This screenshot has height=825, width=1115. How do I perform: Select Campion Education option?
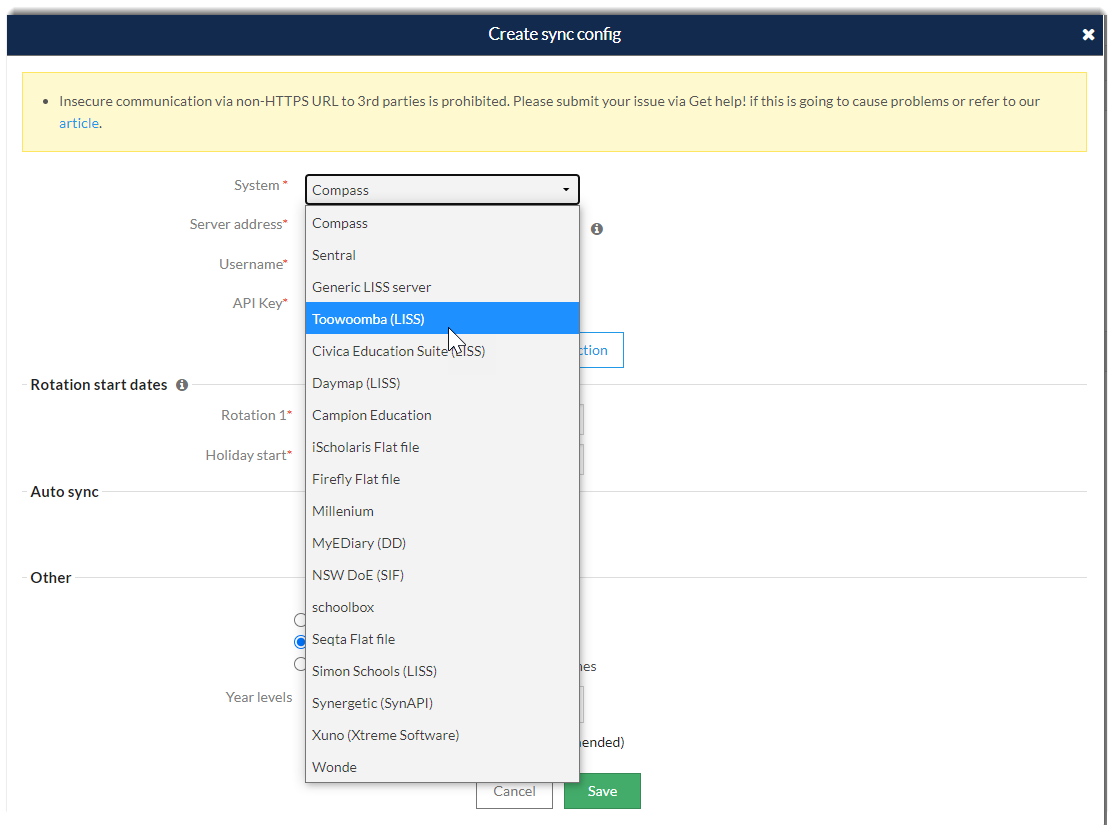click(442, 415)
